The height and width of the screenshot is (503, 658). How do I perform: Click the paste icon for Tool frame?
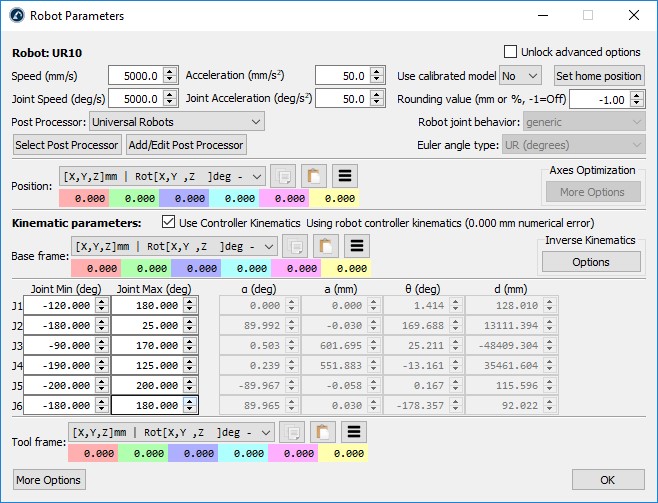click(x=326, y=432)
